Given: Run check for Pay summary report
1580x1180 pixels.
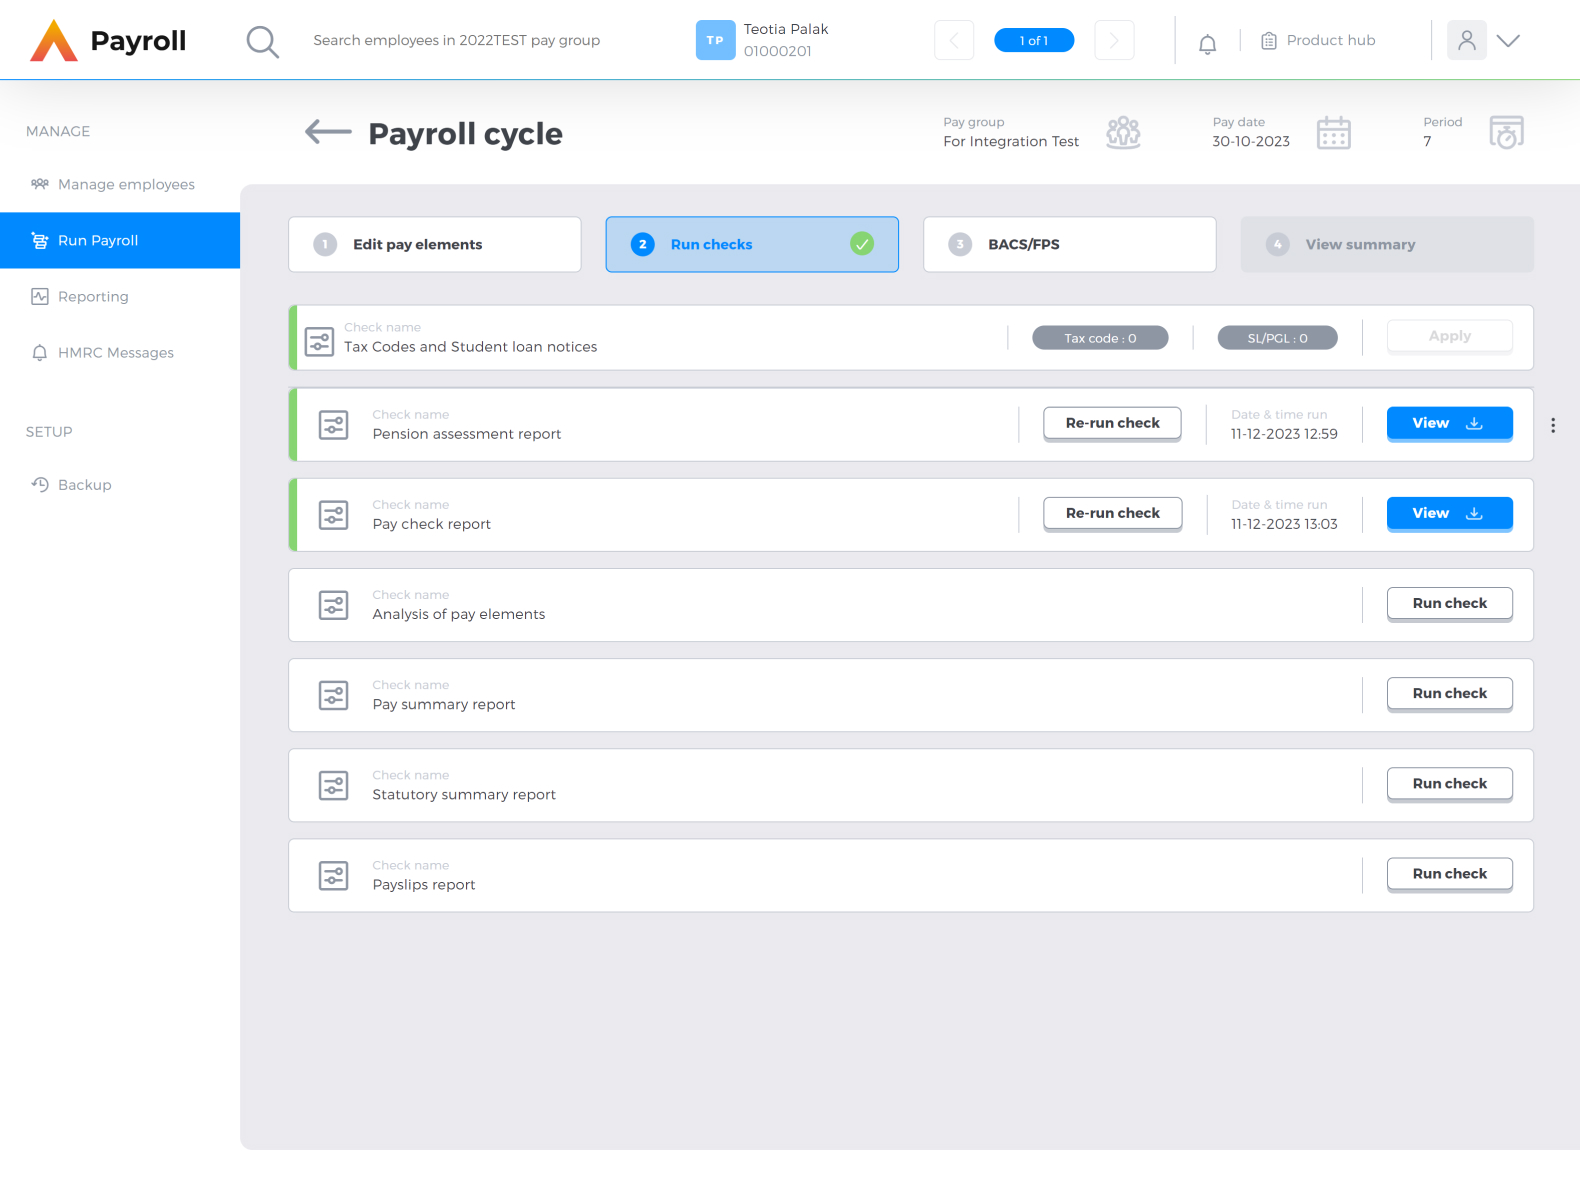Looking at the screenshot, I should 1449,693.
